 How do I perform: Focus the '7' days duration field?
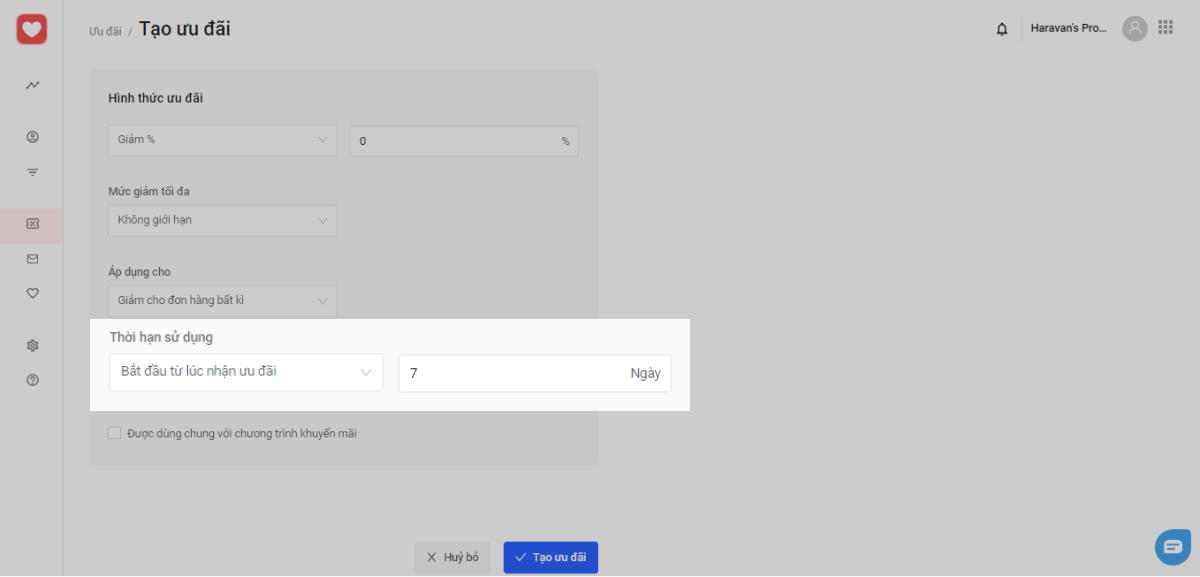[535, 373]
